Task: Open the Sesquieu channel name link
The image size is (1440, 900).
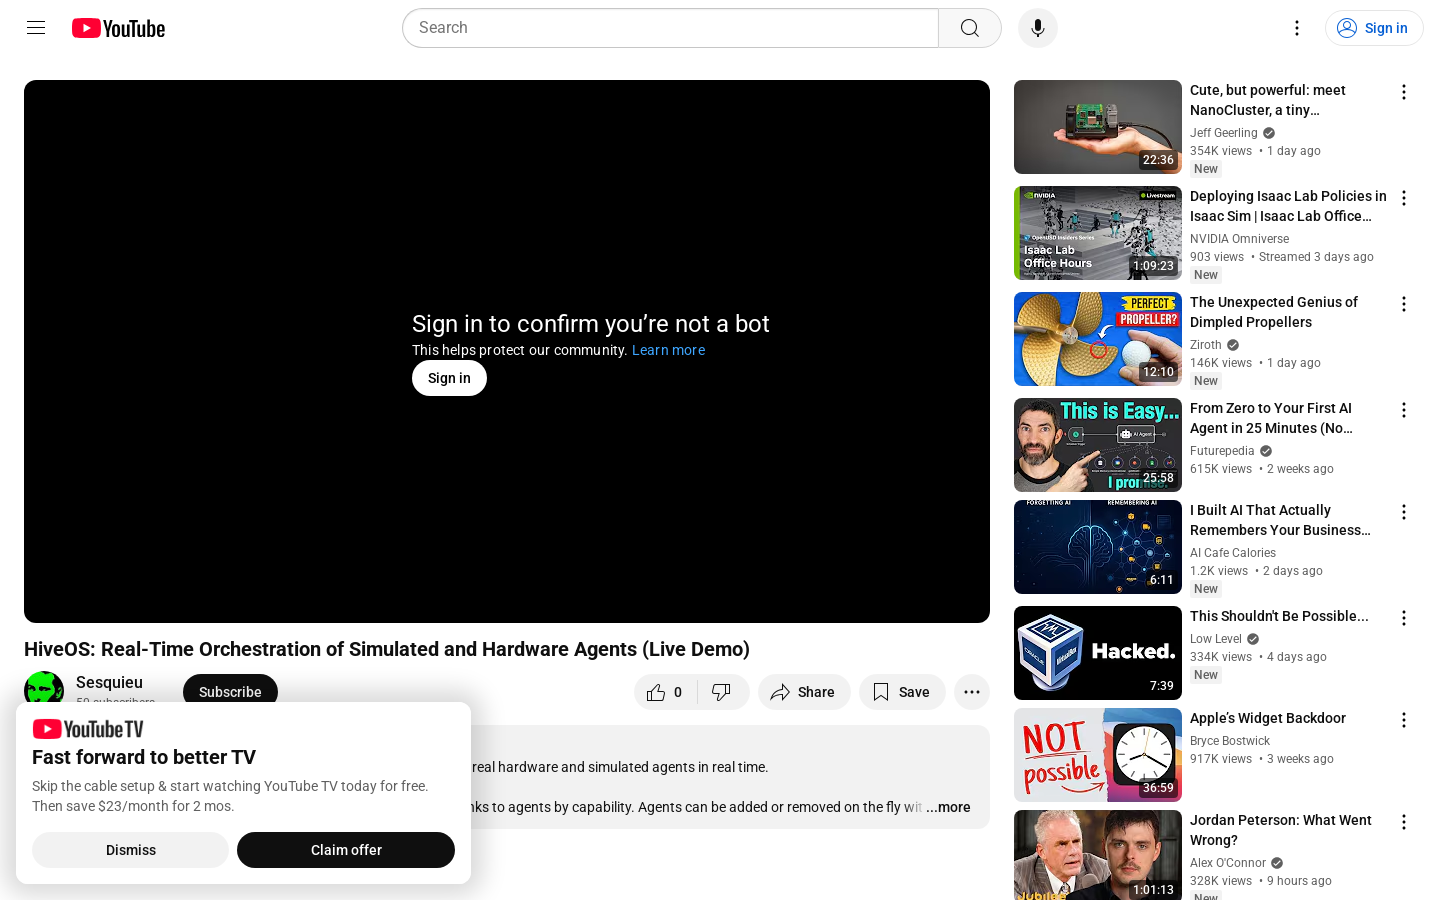Action: pos(109,682)
